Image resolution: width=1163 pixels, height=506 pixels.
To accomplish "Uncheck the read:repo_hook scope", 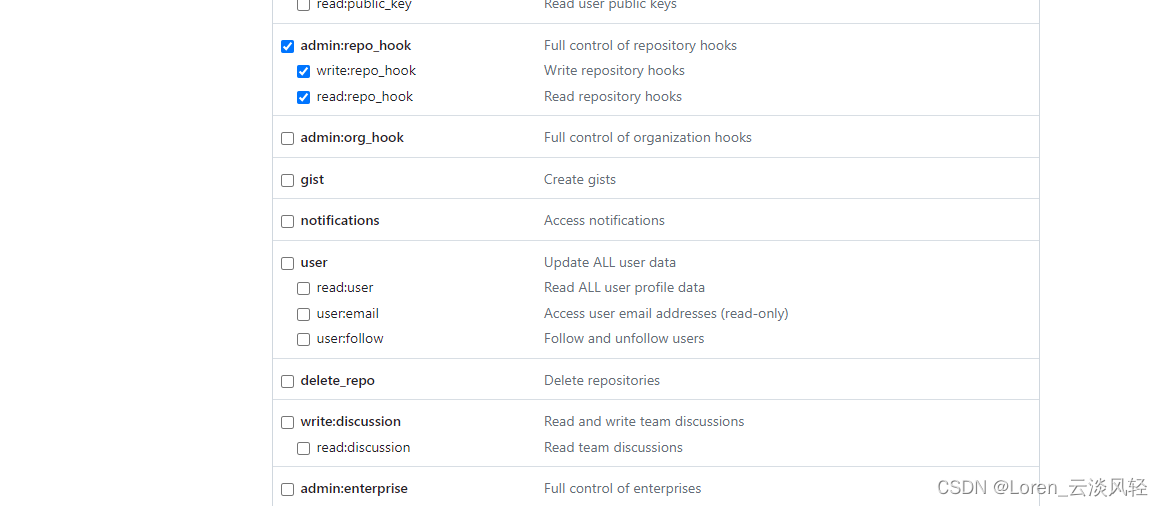I will pos(303,97).
